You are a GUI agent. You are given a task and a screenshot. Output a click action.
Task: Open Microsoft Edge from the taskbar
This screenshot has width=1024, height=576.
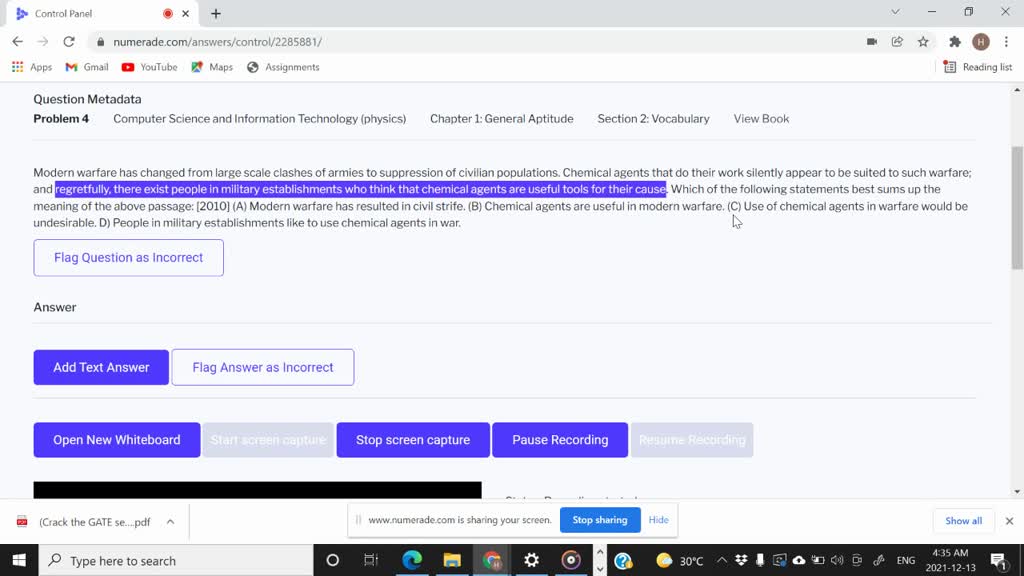pos(412,560)
